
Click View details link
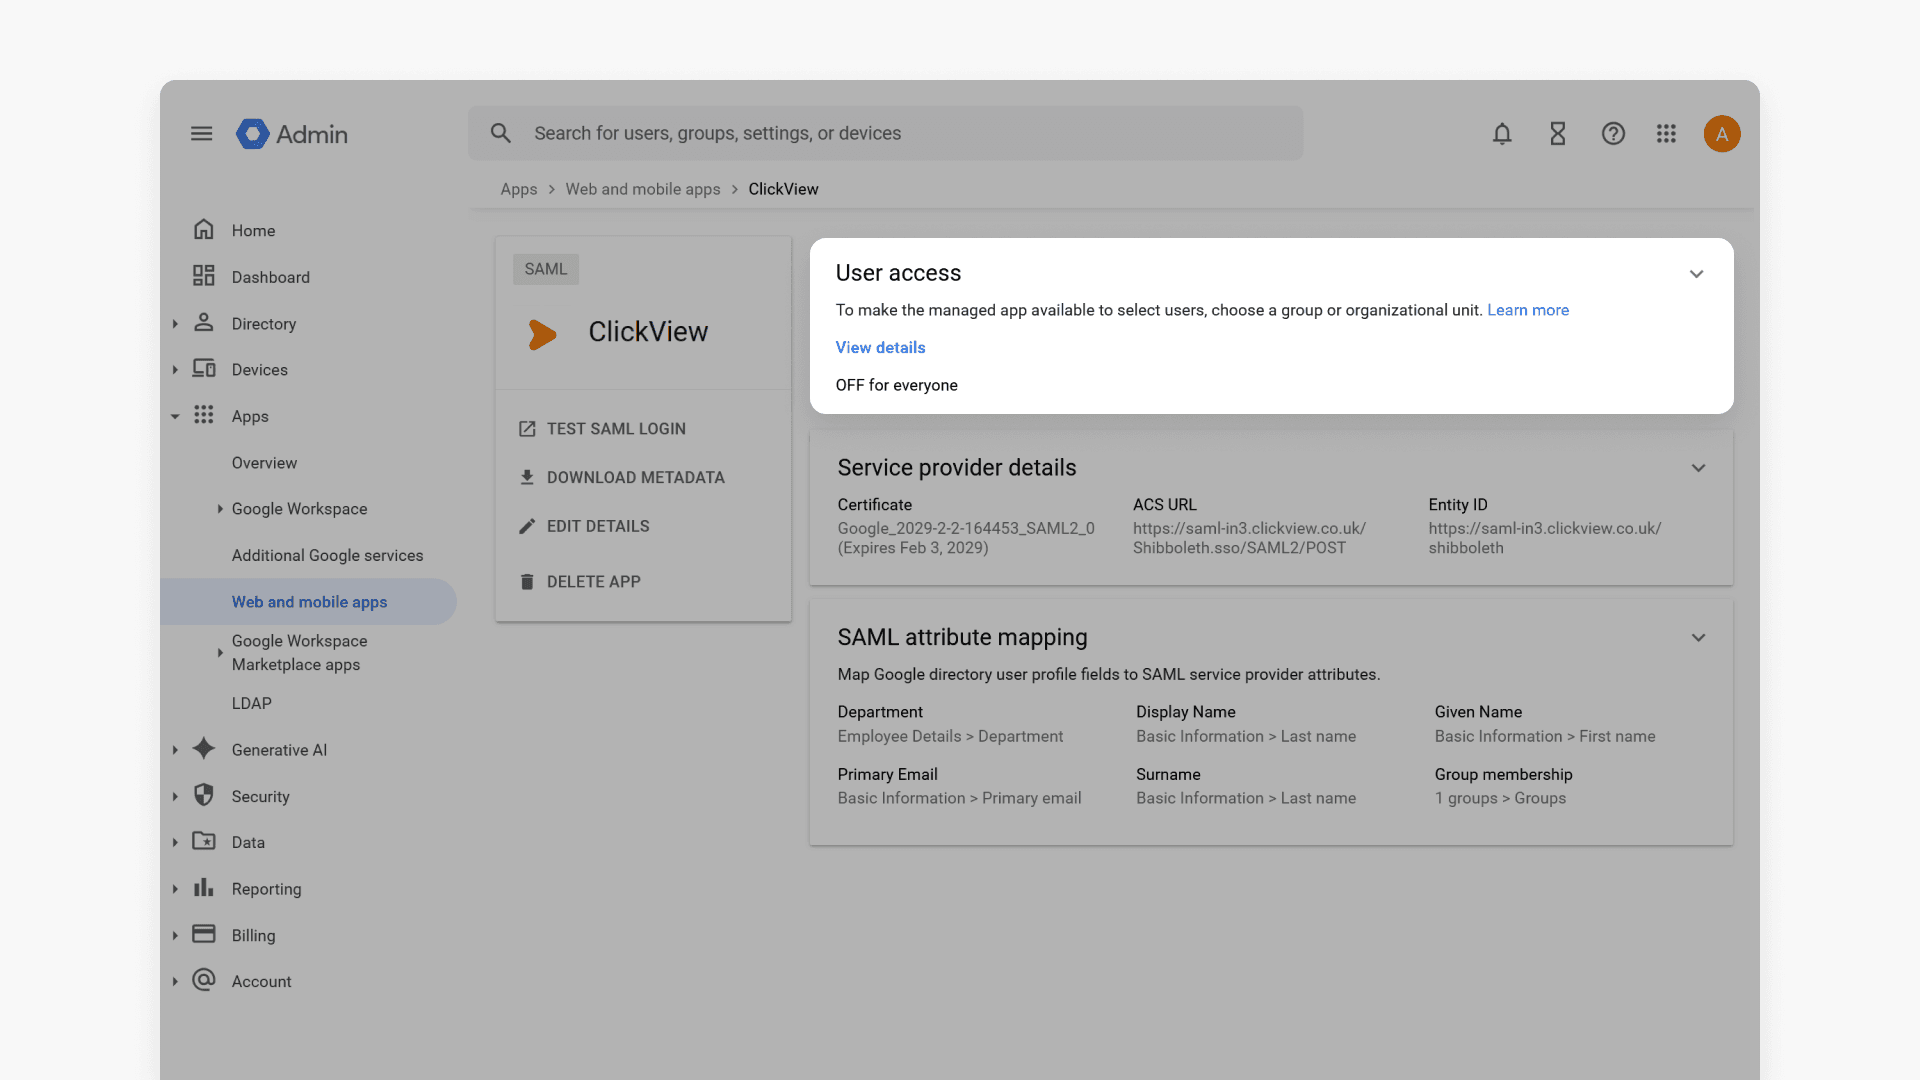[x=880, y=348]
